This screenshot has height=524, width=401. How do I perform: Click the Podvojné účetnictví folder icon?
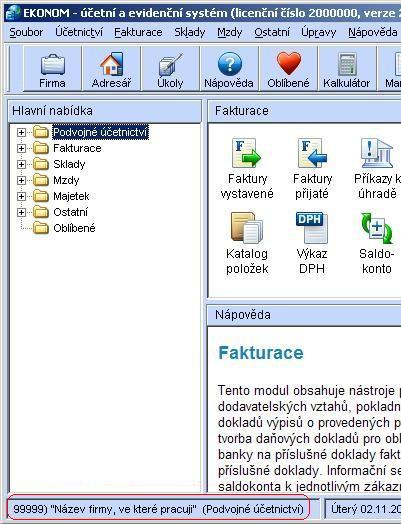click(x=41, y=132)
